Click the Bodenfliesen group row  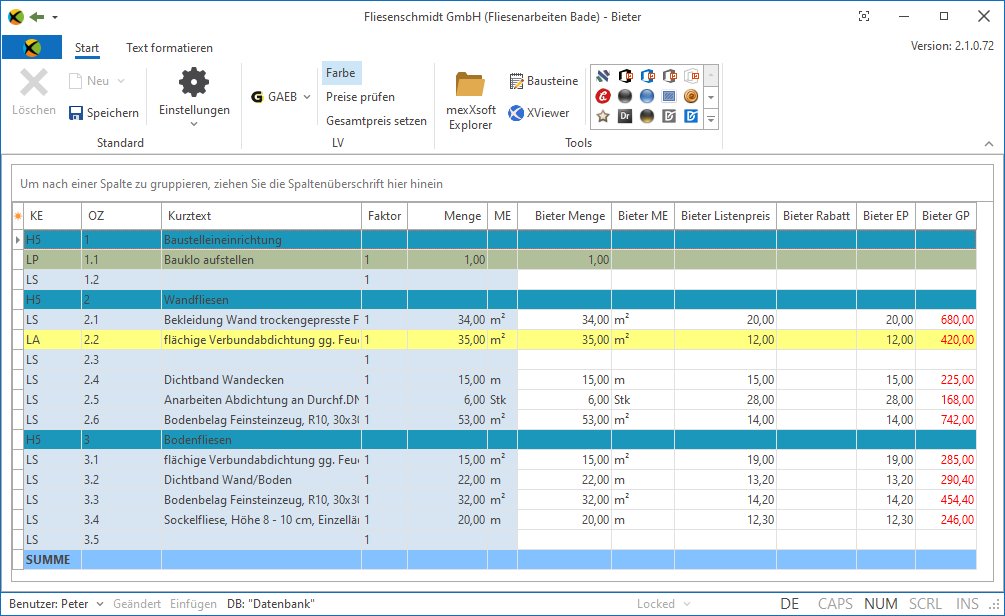click(x=500, y=440)
